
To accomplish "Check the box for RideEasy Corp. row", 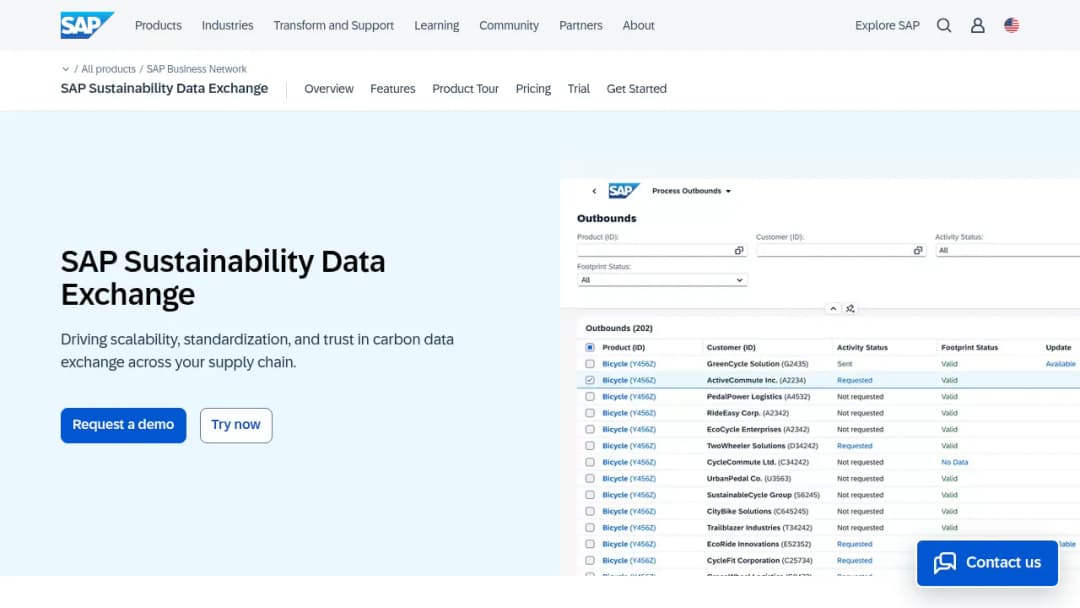I will 590,413.
